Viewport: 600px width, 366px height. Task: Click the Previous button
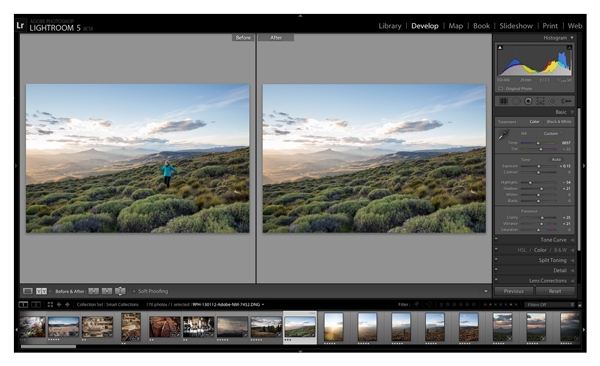pyautogui.click(x=514, y=291)
